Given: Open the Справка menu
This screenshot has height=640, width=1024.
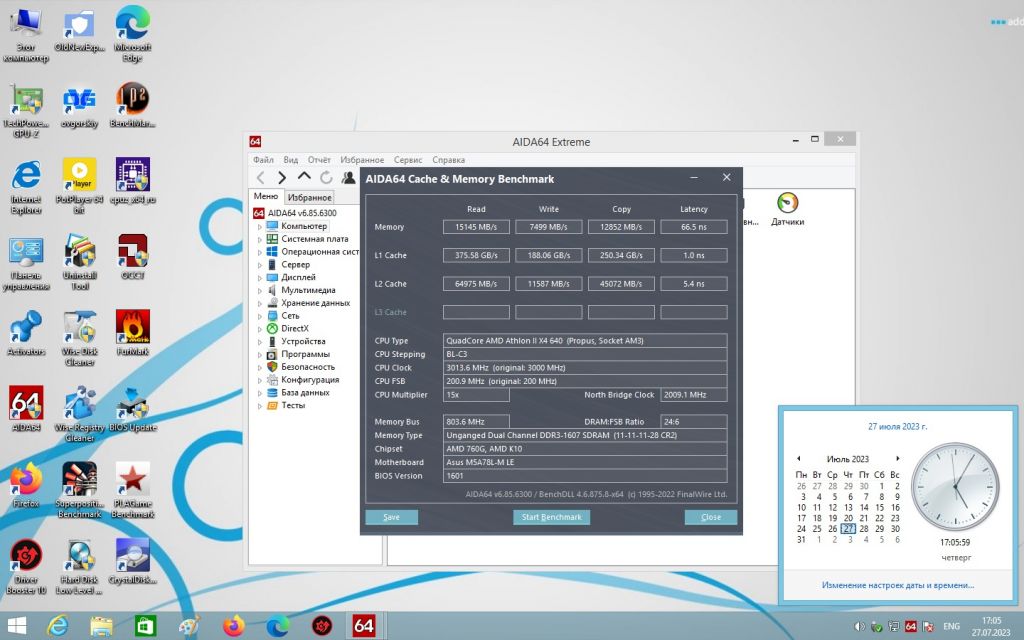Looking at the screenshot, I should 449,159.
